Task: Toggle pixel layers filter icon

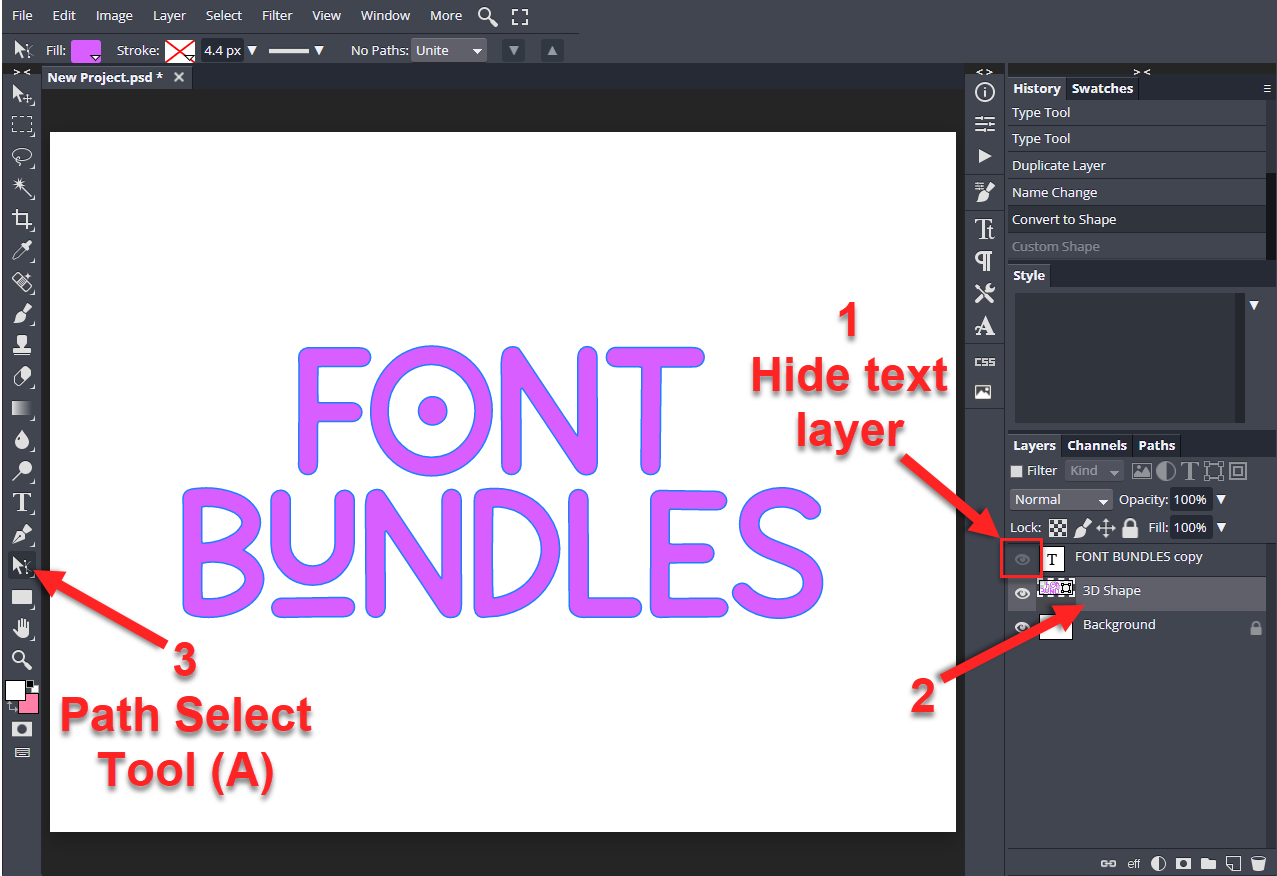Action: pyautogui.click(x=1141, y=471)
